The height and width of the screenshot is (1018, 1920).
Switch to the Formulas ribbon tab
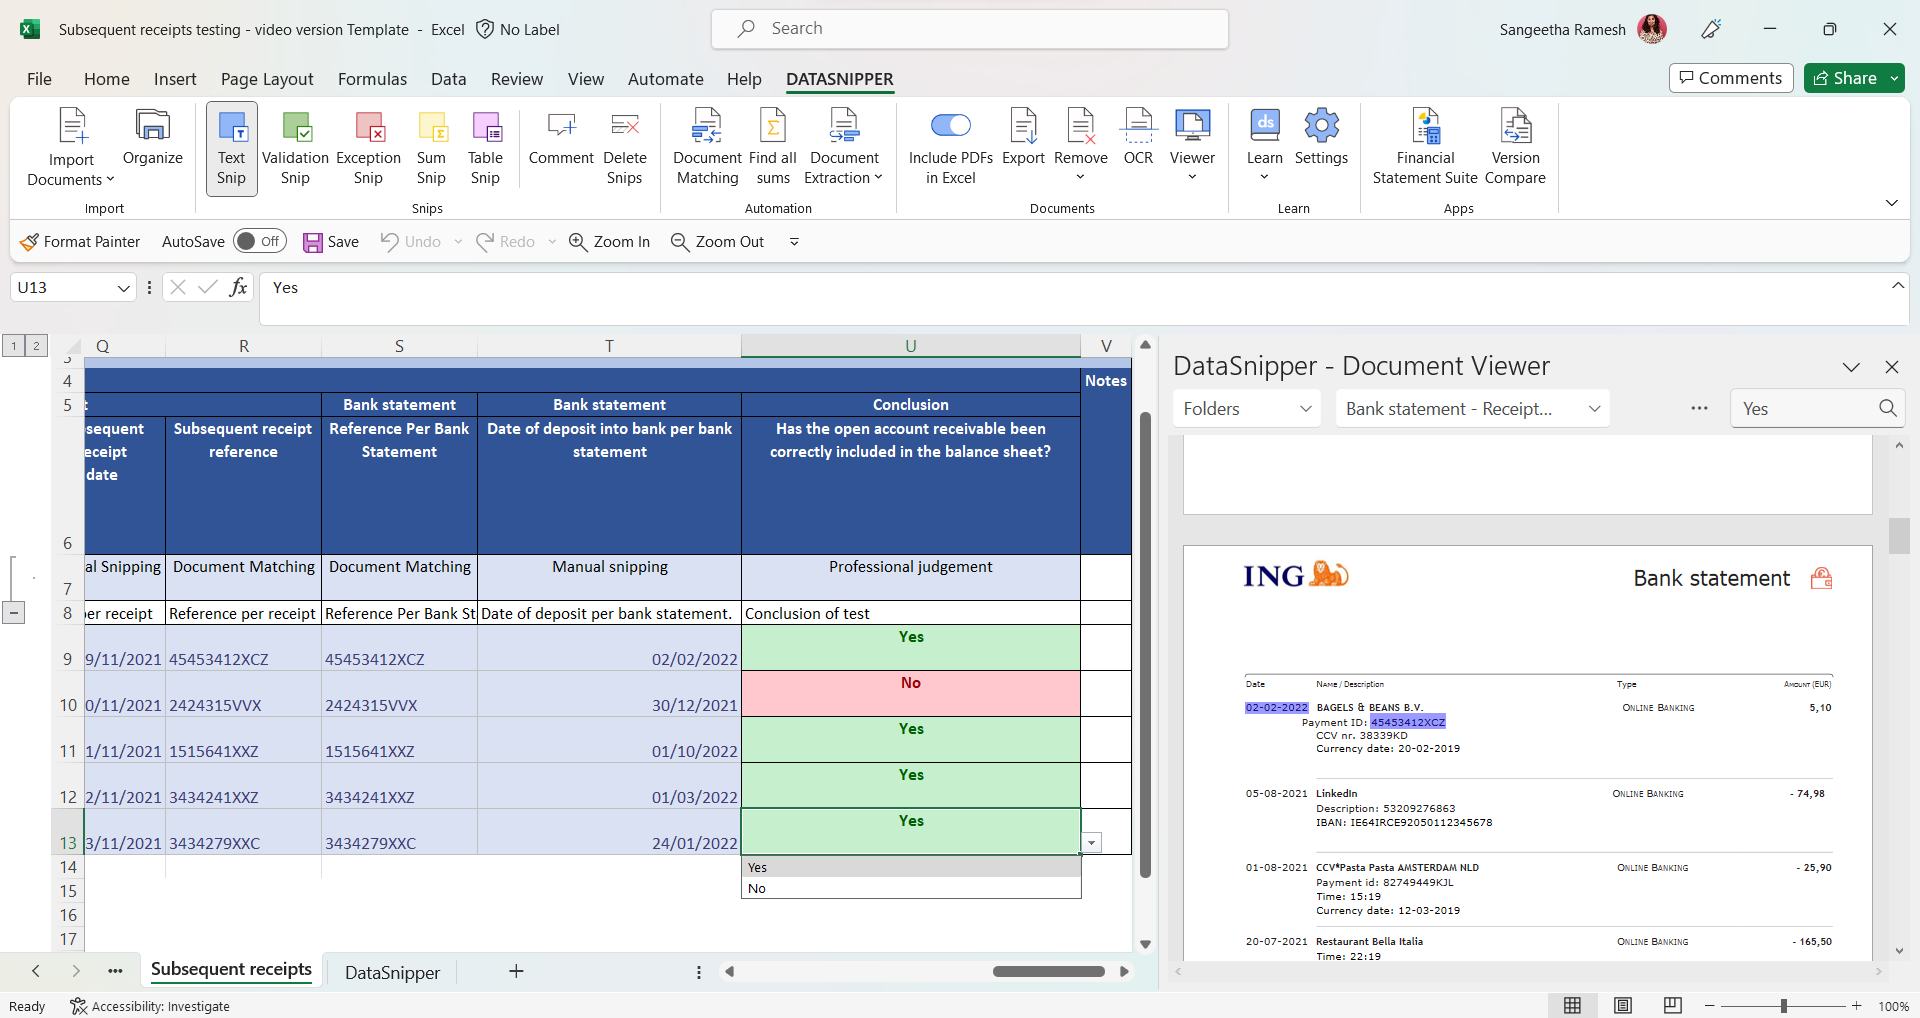coord(372,79)
